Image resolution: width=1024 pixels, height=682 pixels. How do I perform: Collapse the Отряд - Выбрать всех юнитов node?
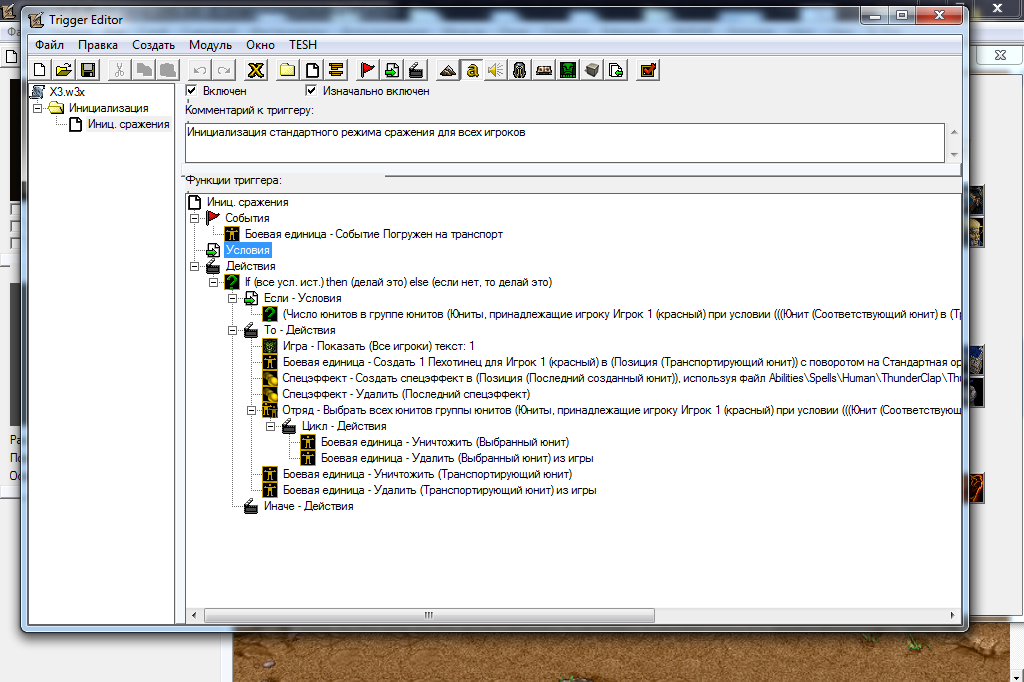click(x=251, y=410)
